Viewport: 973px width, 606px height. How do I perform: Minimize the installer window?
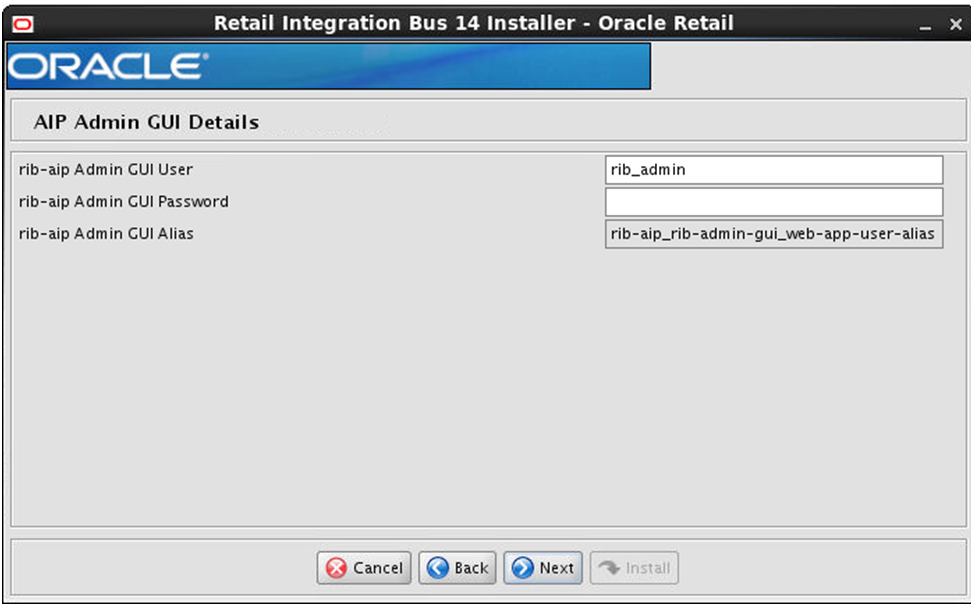click(x=925, y=25)
